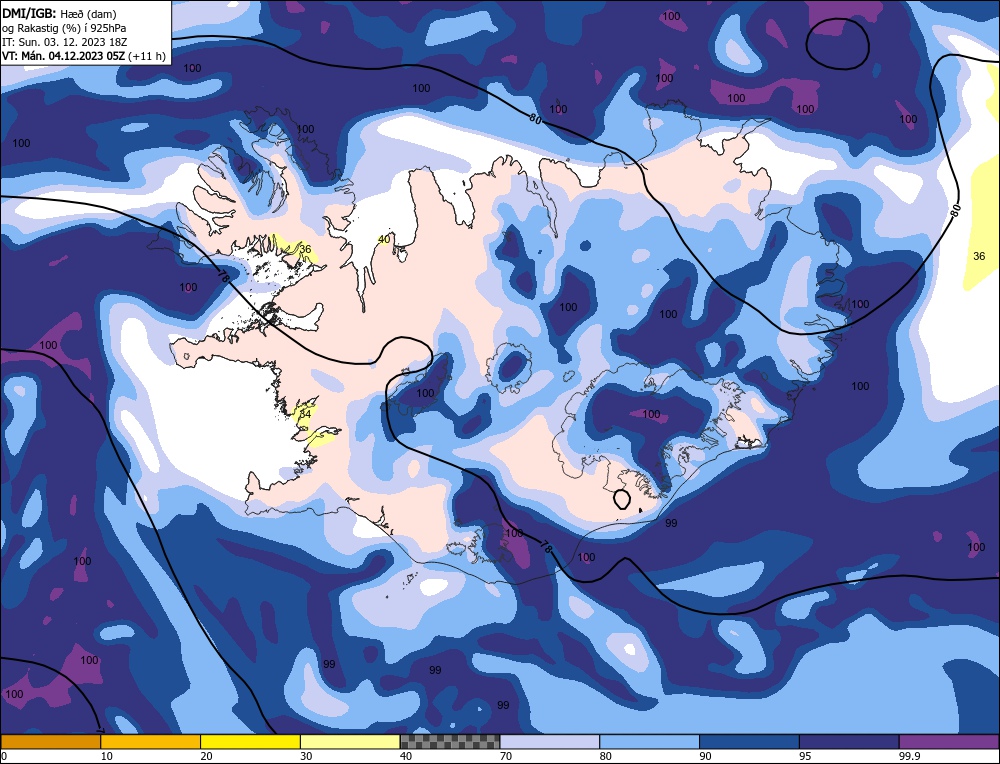Viewport: 1000px width, 764px height.
Task: Click the '34' humidity value on the map
Action: 305,414
